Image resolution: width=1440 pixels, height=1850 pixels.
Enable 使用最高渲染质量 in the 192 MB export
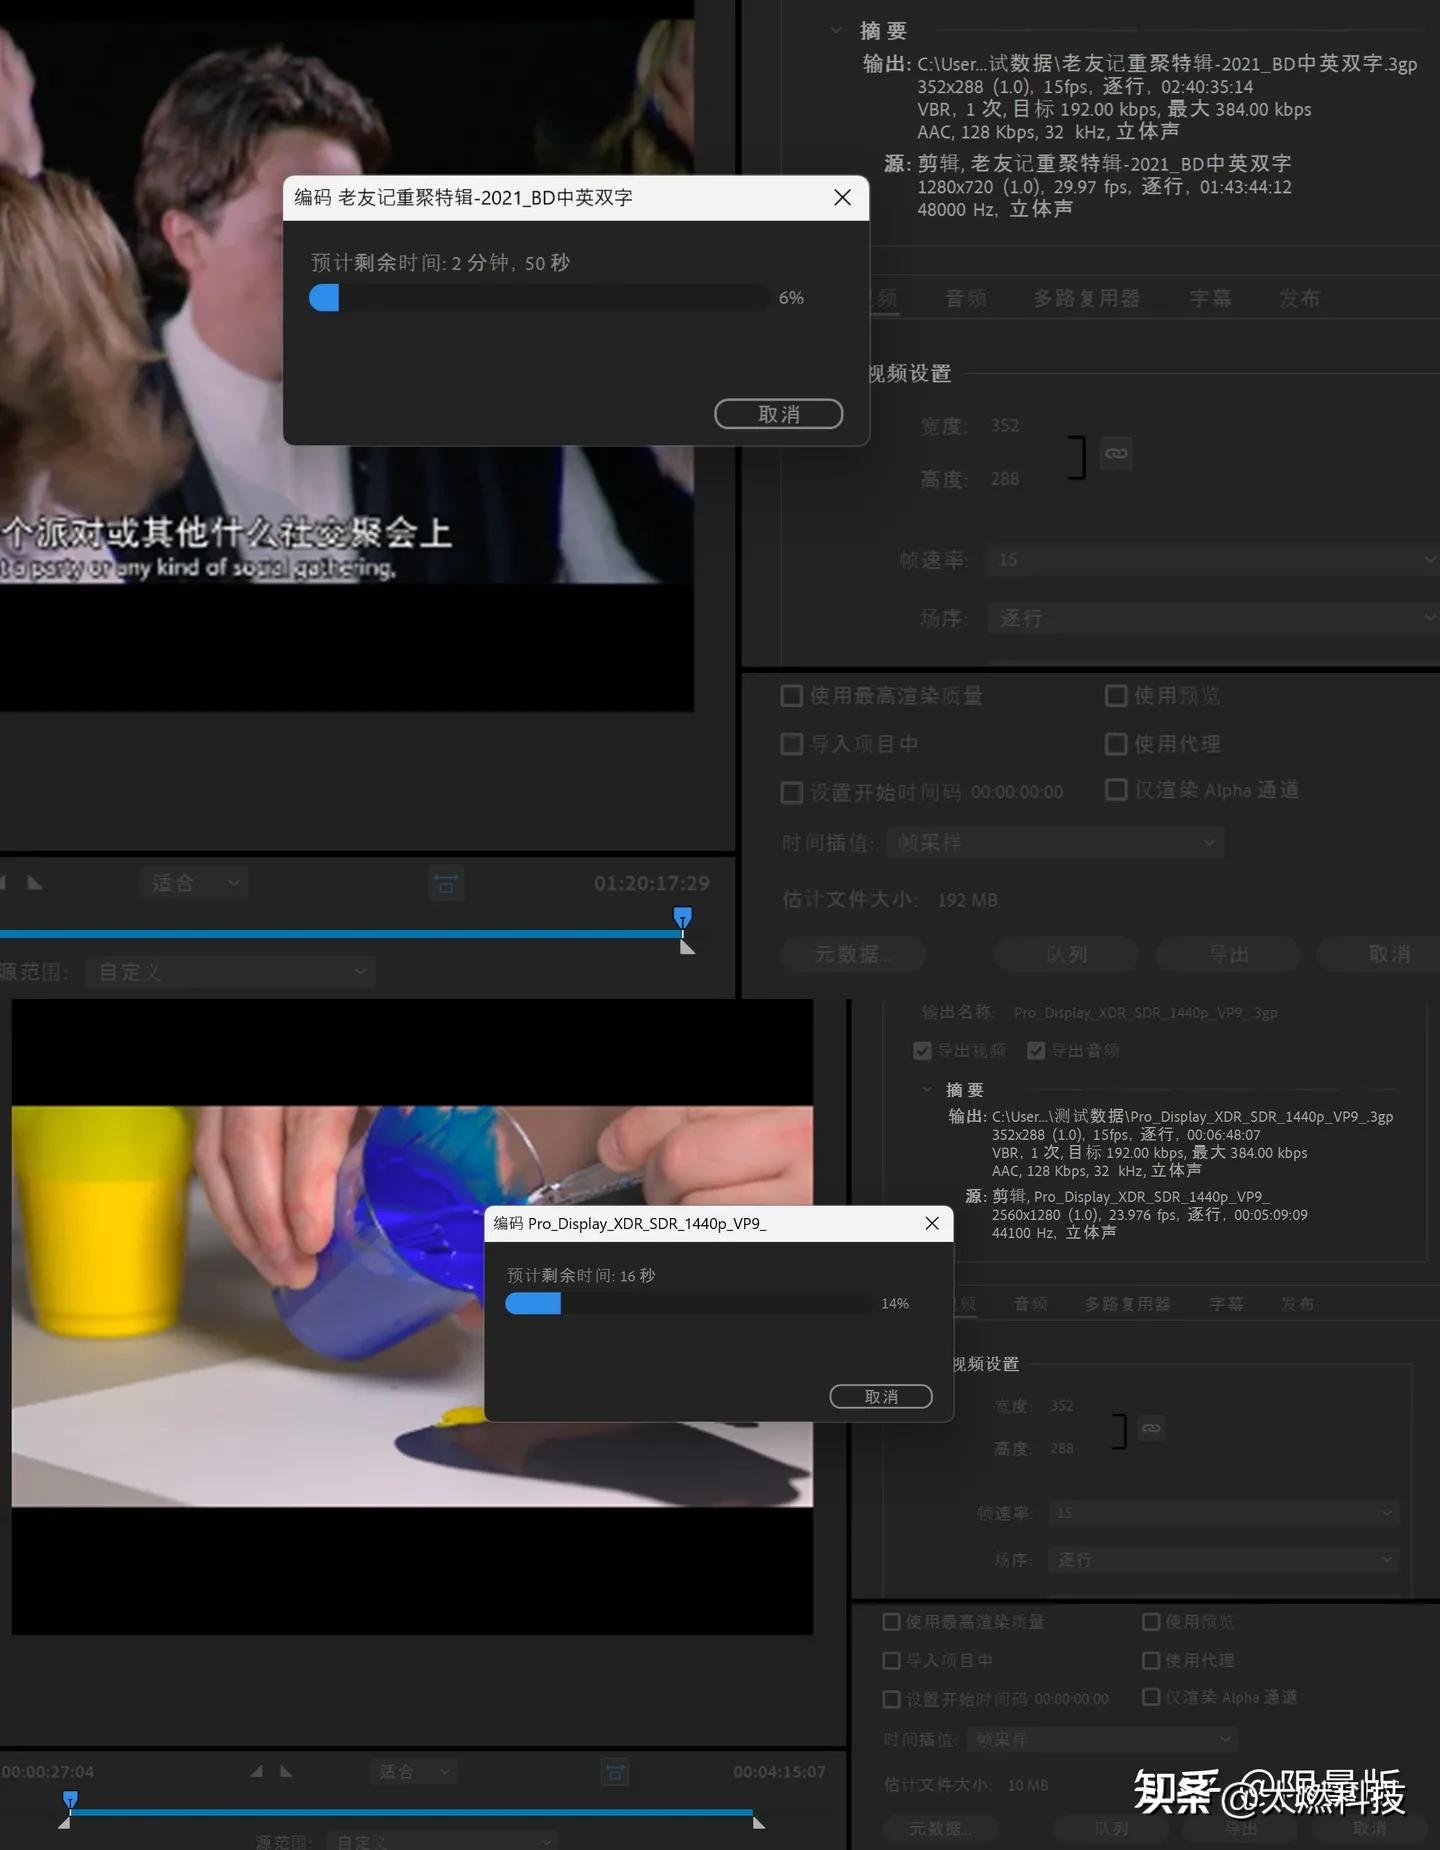point(791,696)
